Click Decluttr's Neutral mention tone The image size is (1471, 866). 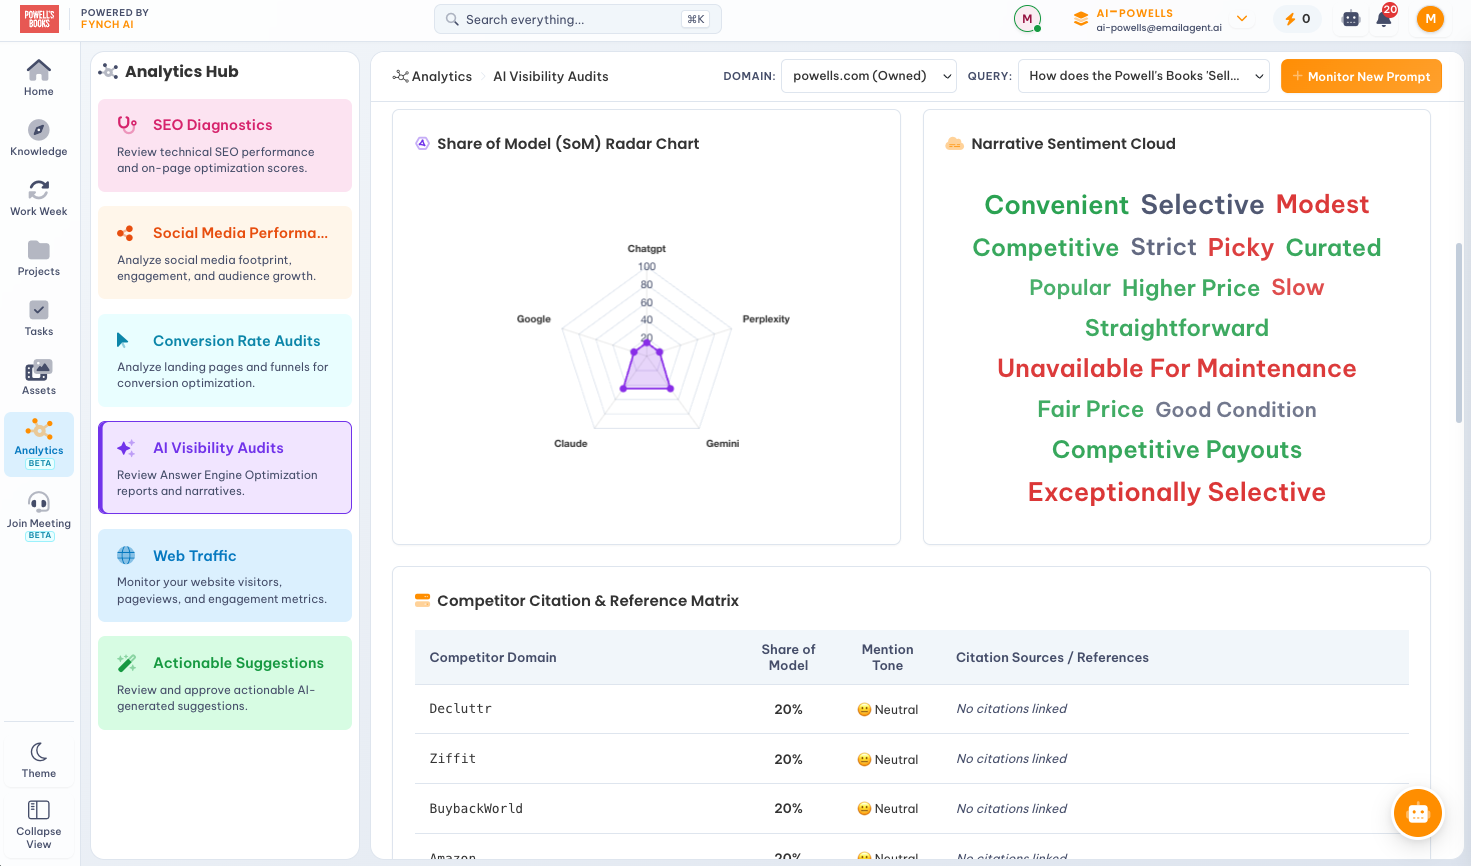(887, 710)
